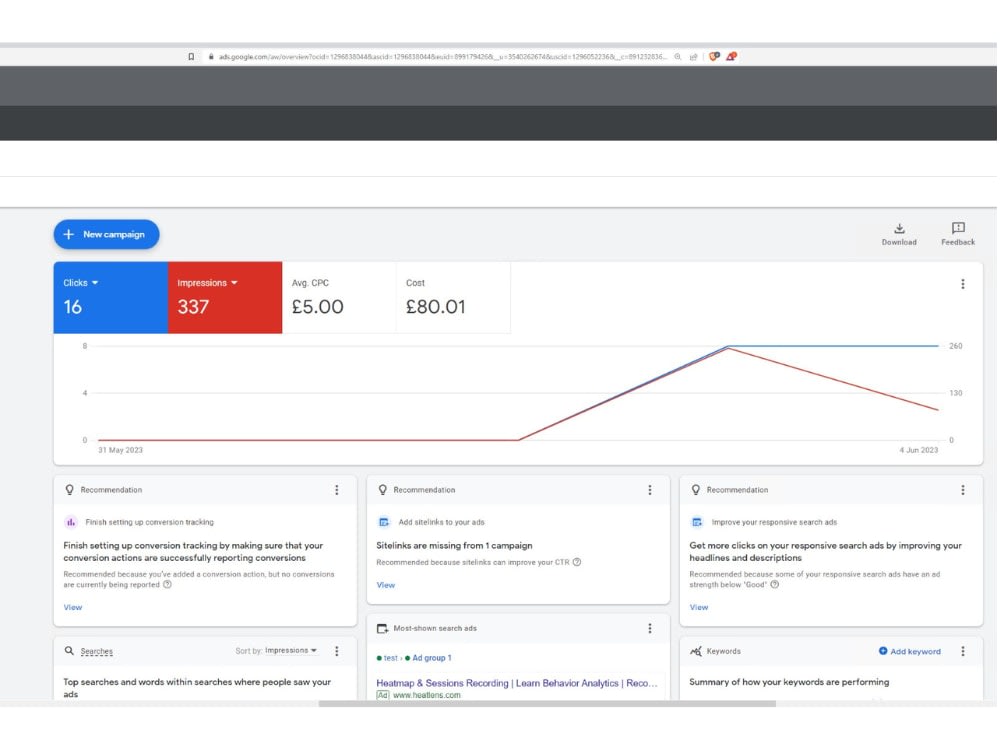Click the Keywords card icon
This screenshot has width=1000, height=750.
tap(696, 651)
